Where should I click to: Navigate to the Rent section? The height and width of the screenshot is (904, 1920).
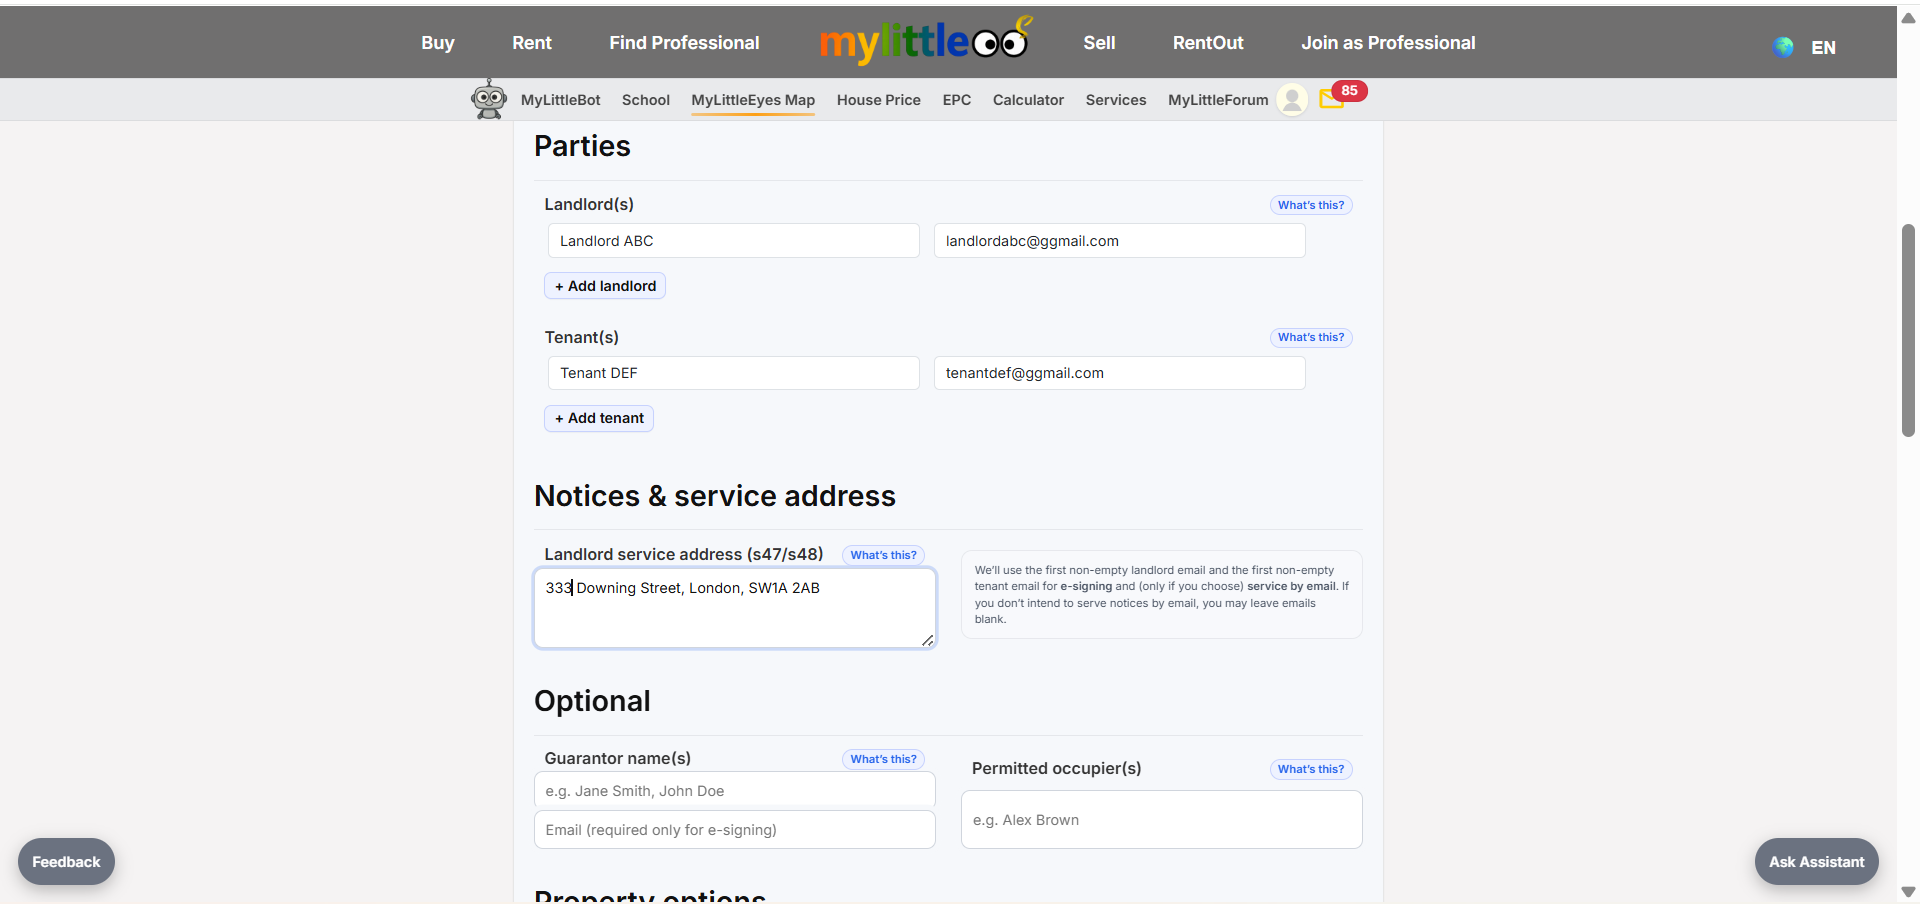(x=531, y=42)
